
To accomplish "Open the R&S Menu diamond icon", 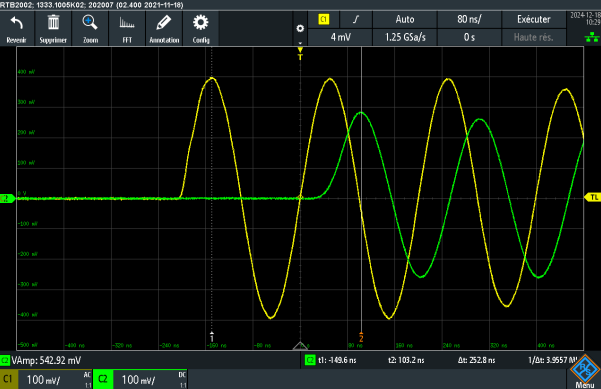I will click(x=585, y=370).
